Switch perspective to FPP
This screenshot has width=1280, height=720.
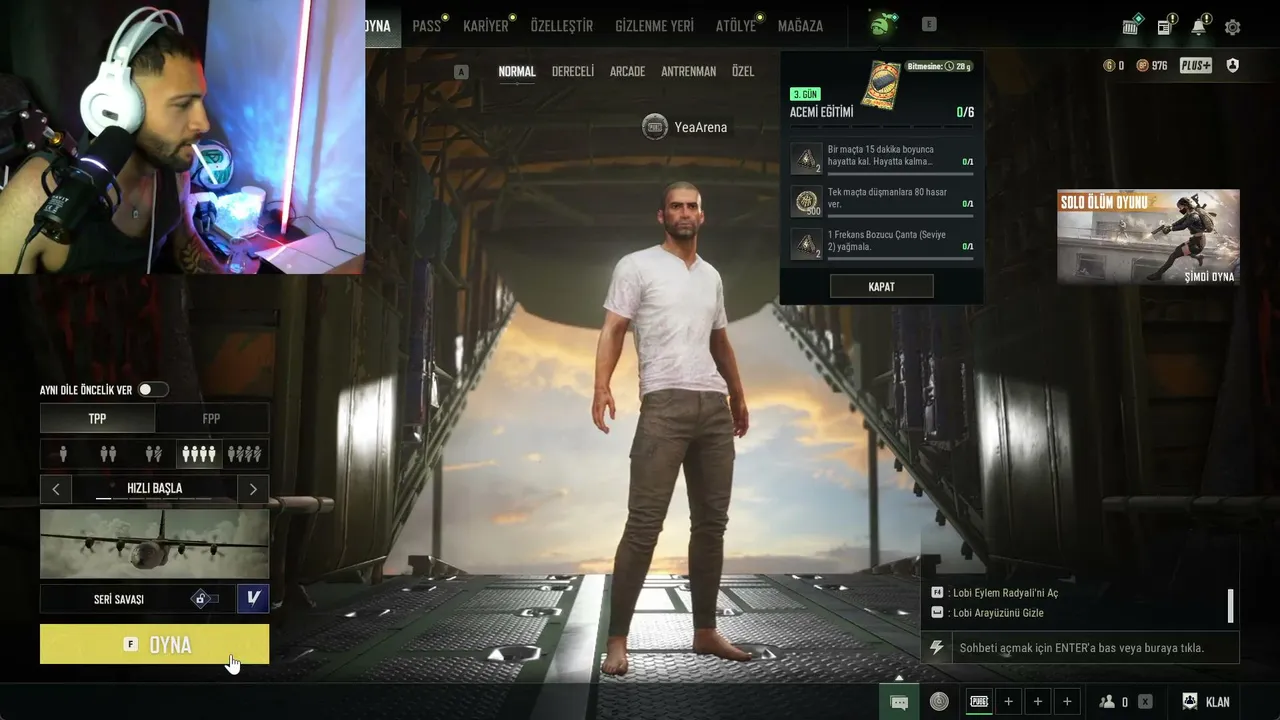coord(211,419)
